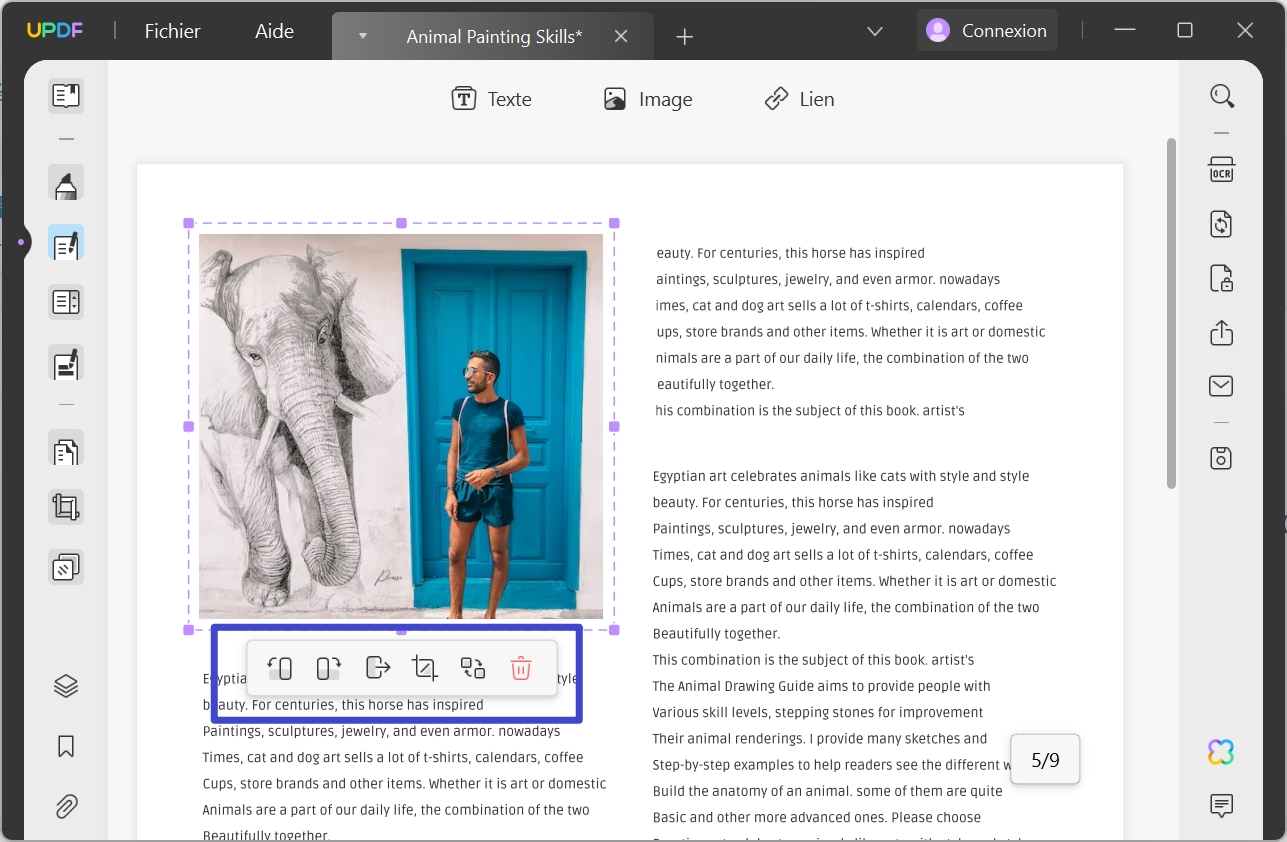Expand the tab list dropdown arrow
The image size is (1287, 842).
[x=363, y=36]
